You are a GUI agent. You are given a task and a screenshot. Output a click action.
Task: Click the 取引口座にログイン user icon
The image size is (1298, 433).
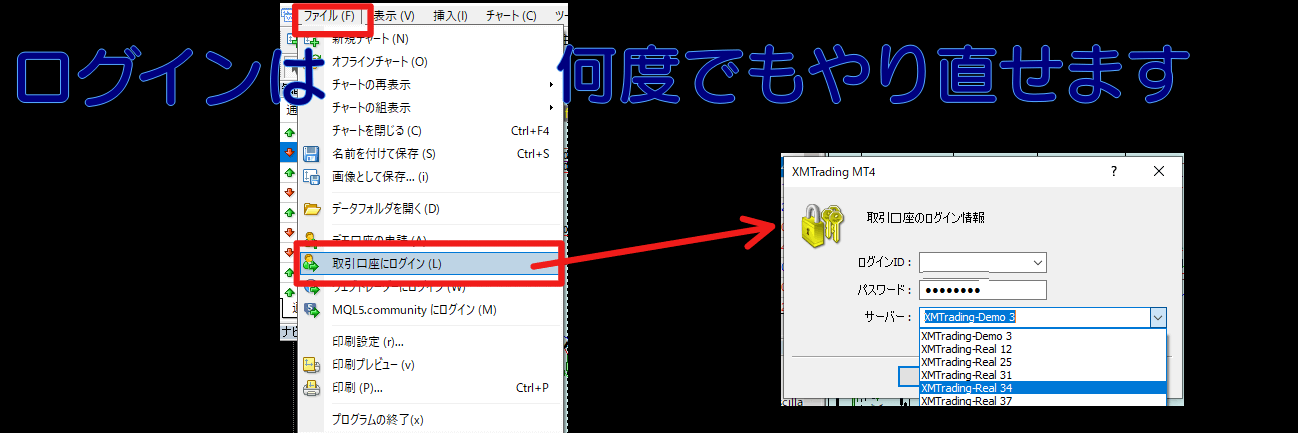pos(311,264)
